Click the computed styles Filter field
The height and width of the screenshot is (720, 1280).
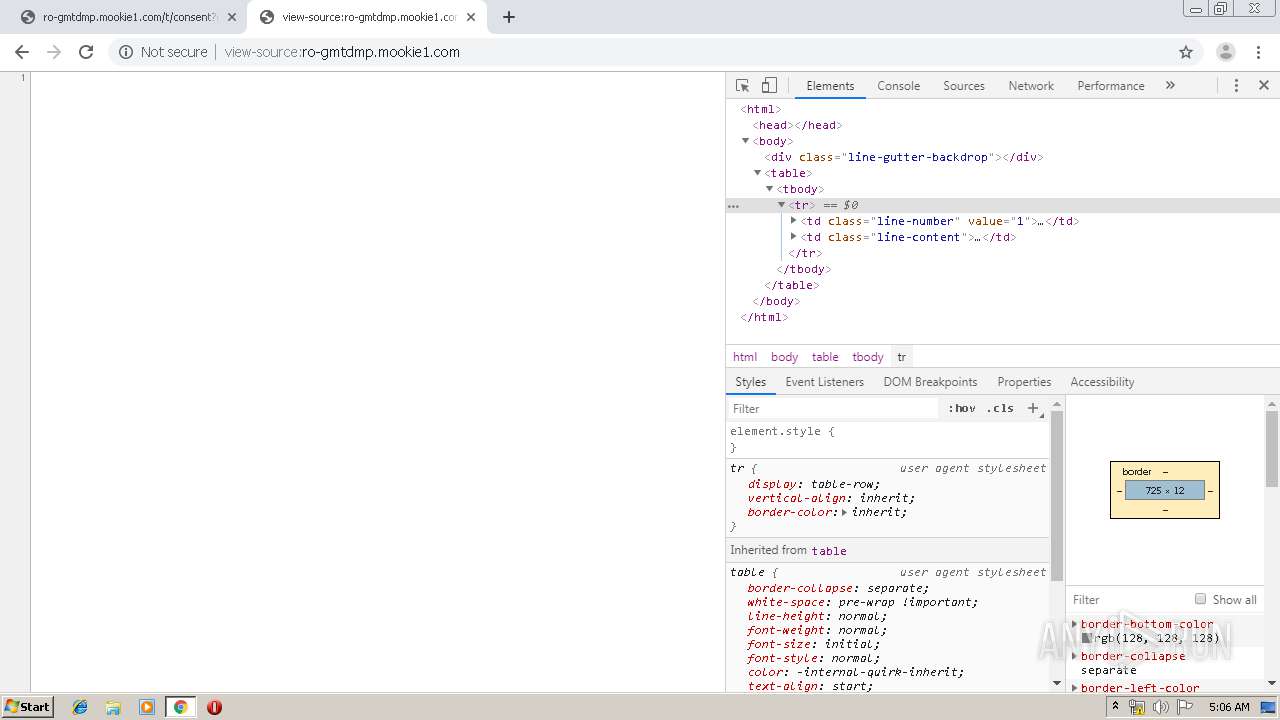[x=1128, y=599]
